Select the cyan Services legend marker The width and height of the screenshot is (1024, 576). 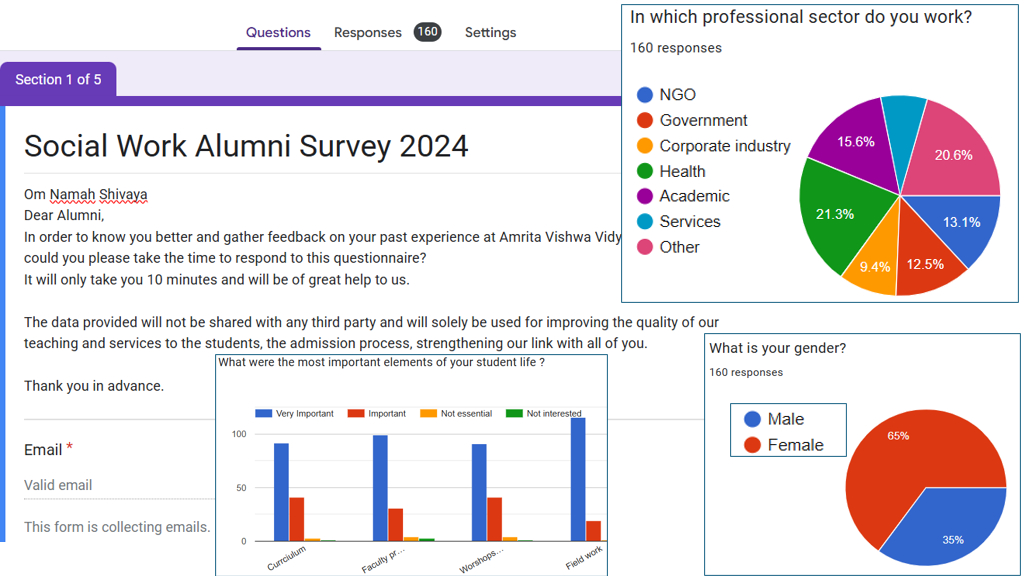pos(643,222)
